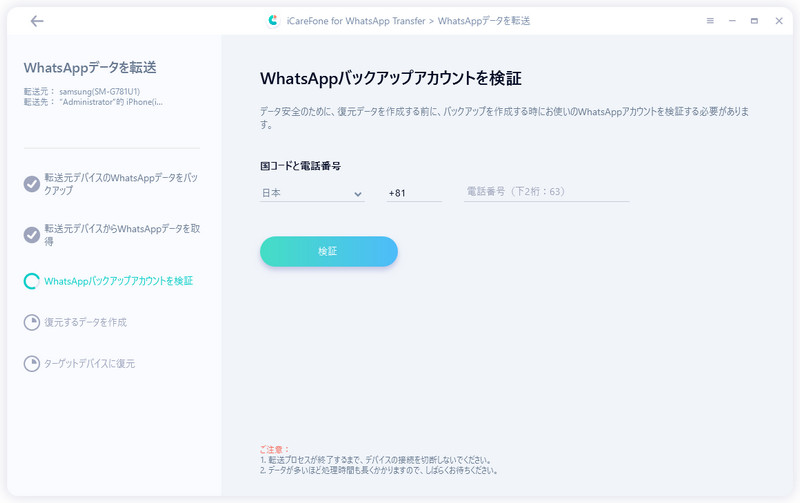Click the clock icon beside 復元するデータを作成
This screenshot has height=503, width=800.
click(x=32, y=322)
